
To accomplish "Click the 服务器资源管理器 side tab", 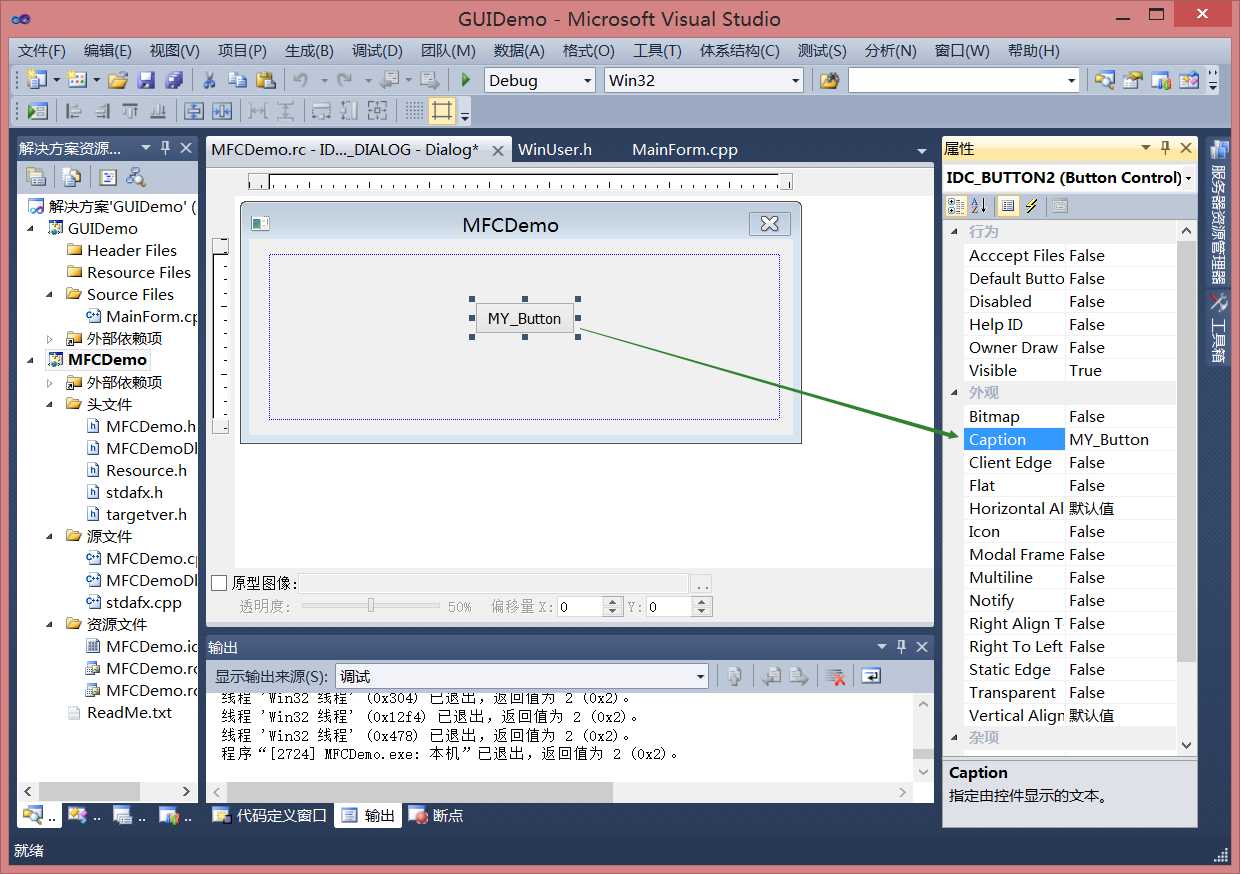I will tap(1219, 212).
